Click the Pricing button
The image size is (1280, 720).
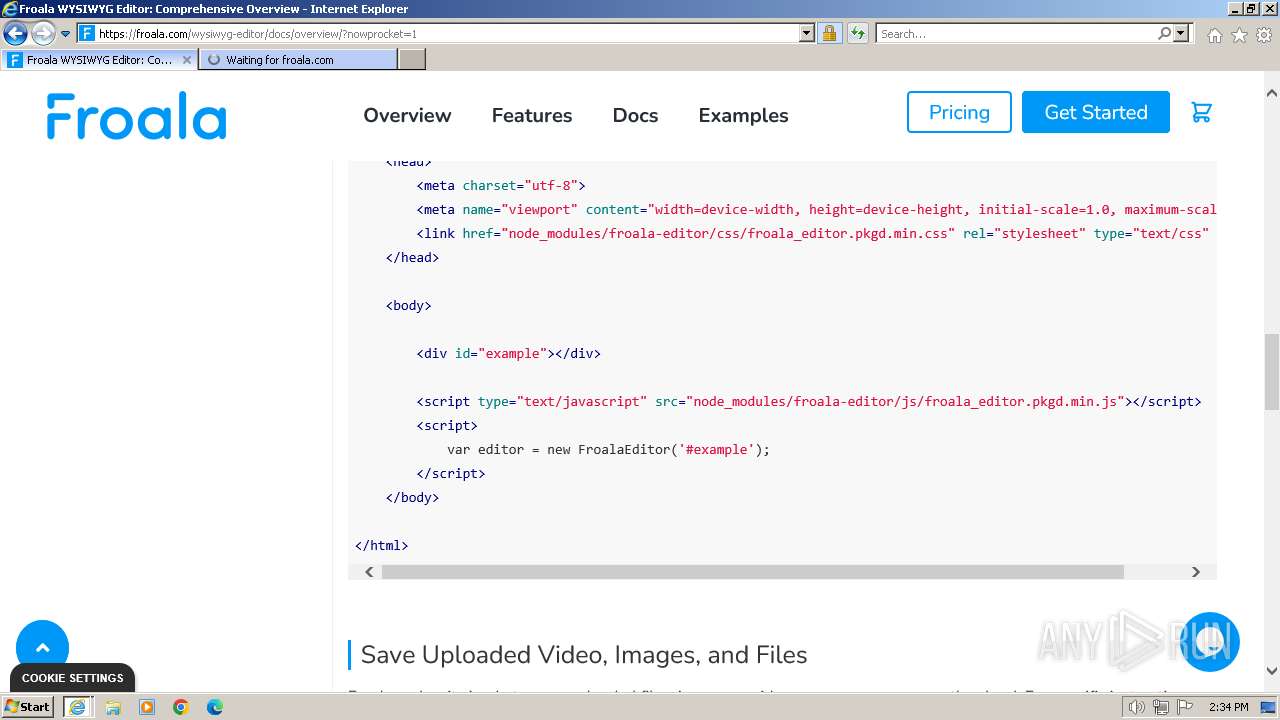[x=959, y=112]
